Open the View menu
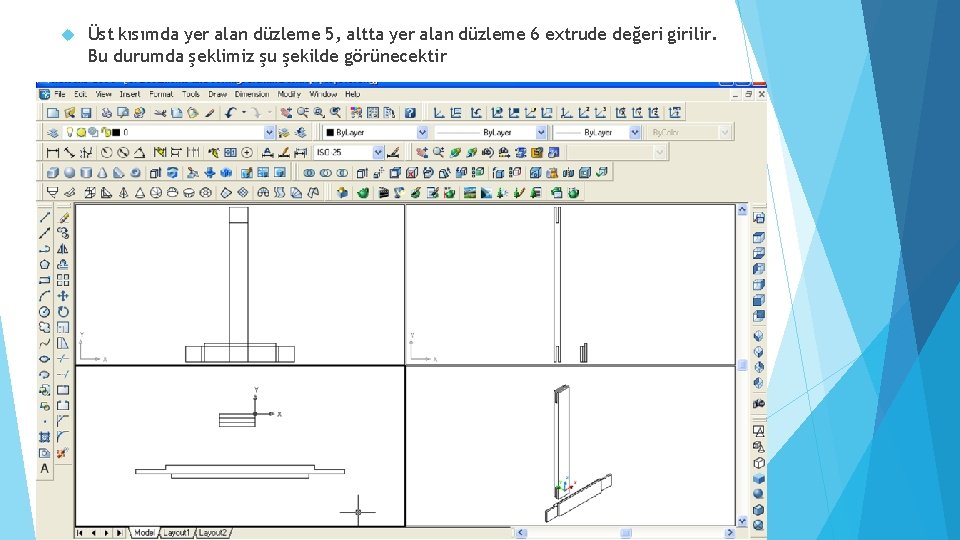Viewport: 960px width, 540px height. [103, 94]
